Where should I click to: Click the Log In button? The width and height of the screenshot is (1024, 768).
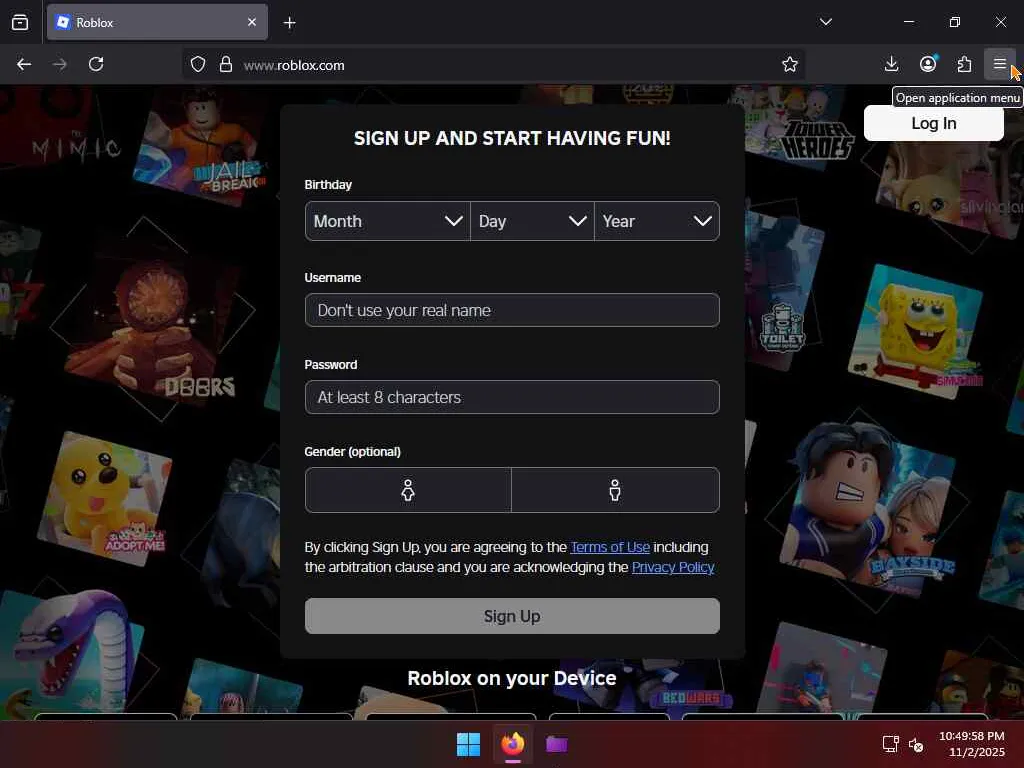point(933,123)
